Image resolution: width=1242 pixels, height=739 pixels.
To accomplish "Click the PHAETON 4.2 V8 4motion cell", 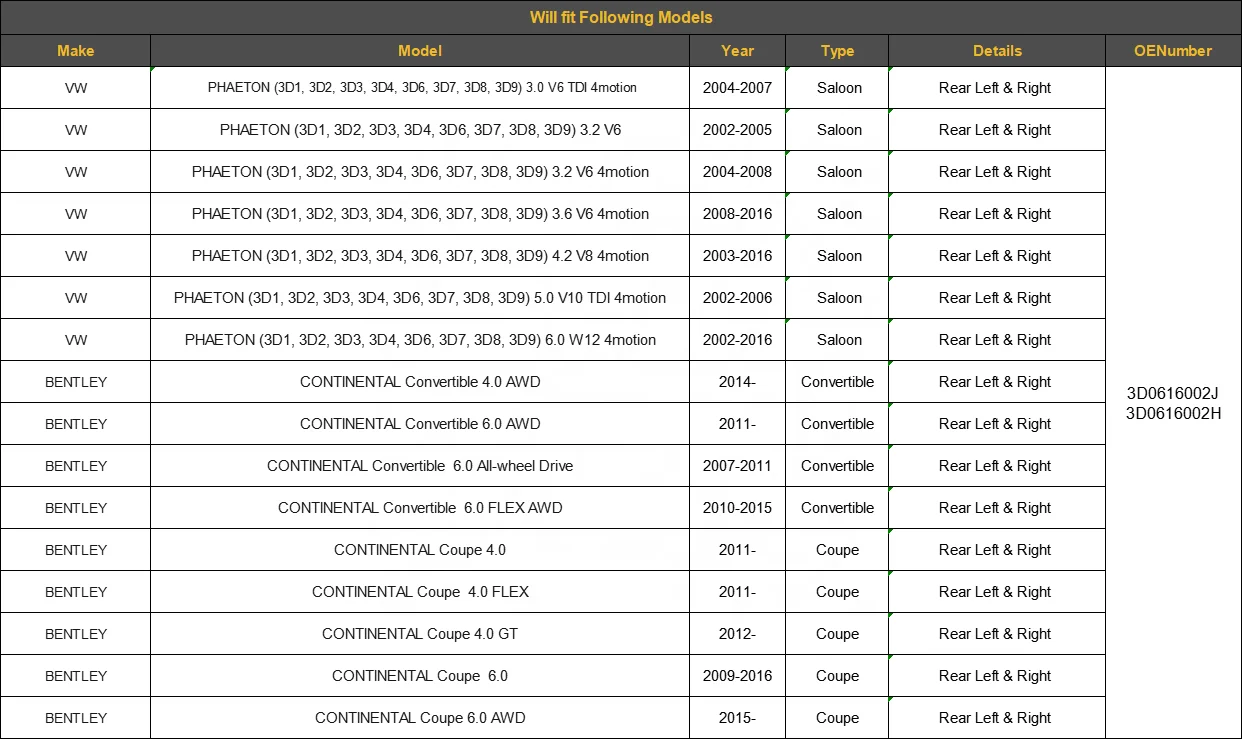I will coord(420,256).
